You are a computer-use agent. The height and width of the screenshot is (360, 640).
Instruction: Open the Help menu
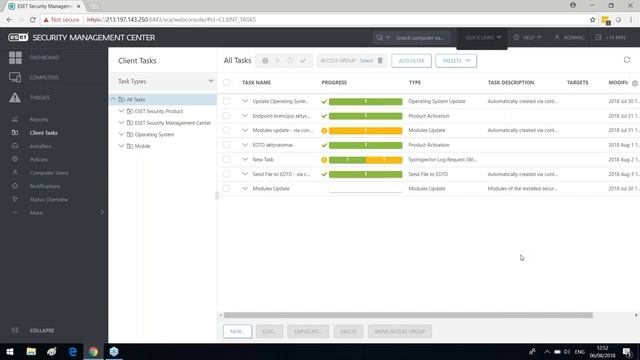[x=528, y=38]
